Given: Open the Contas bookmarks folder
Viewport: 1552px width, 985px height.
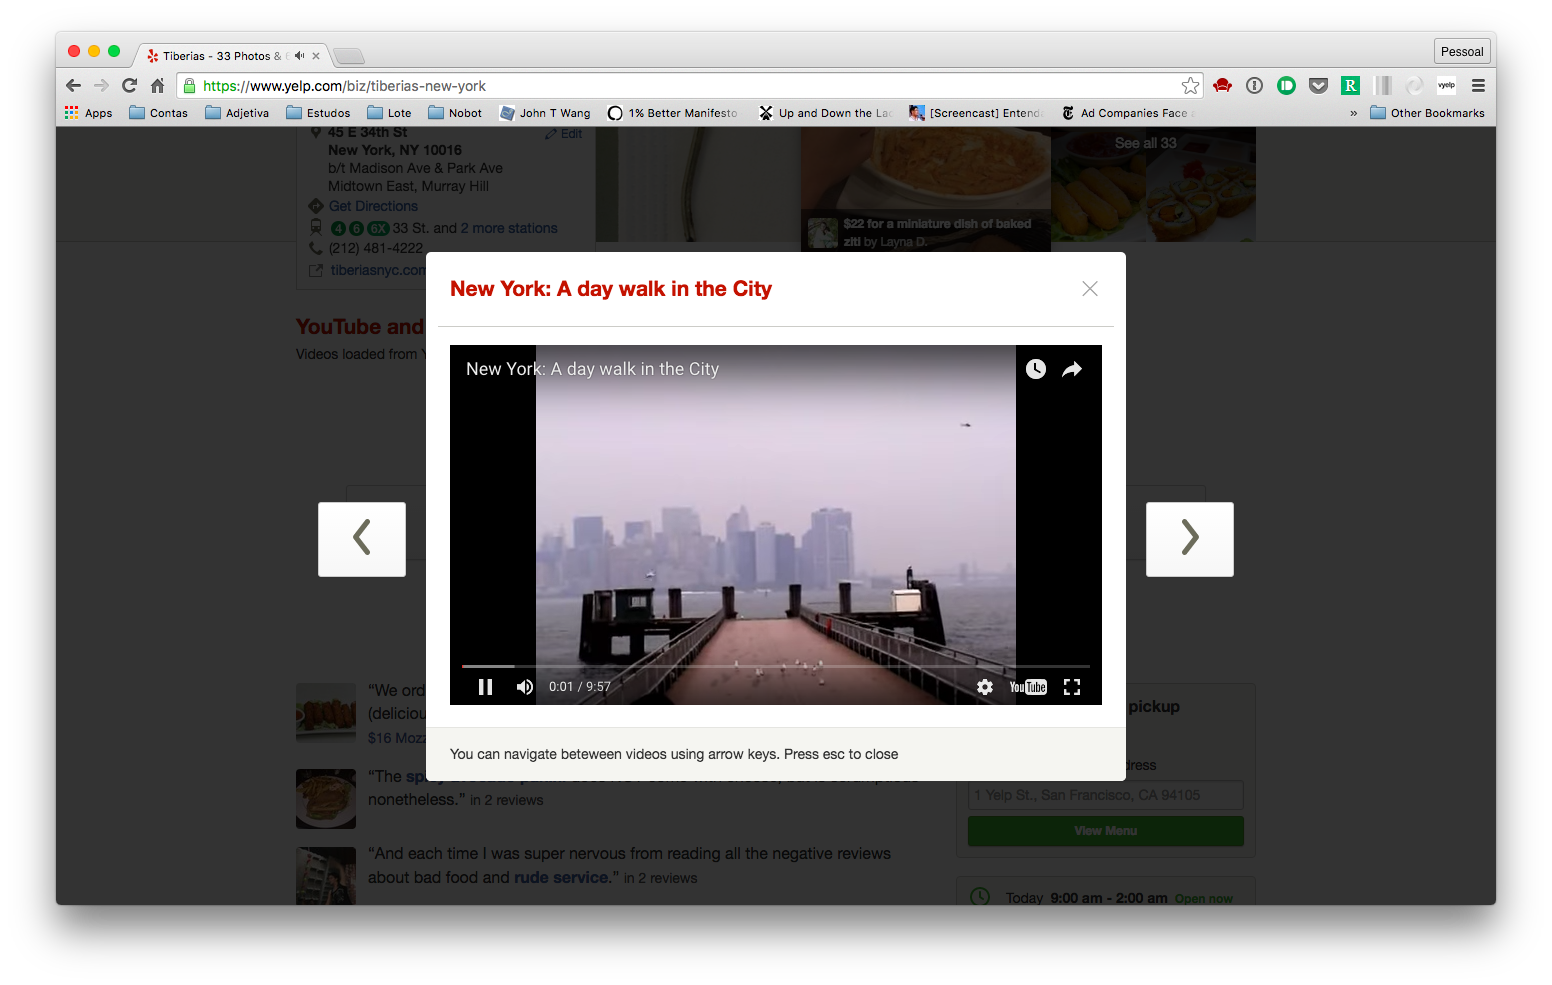Looking at the screenshot, I should [158, 113].
